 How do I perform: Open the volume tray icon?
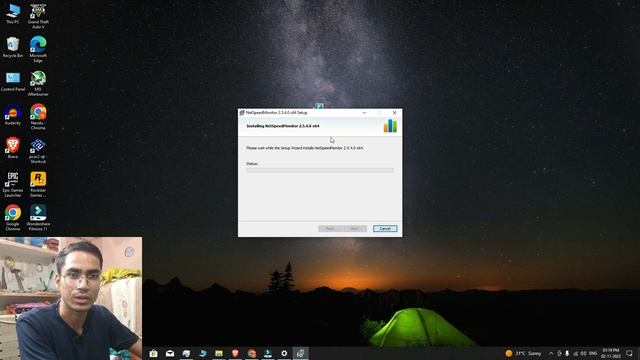click(x=584, y=353)
